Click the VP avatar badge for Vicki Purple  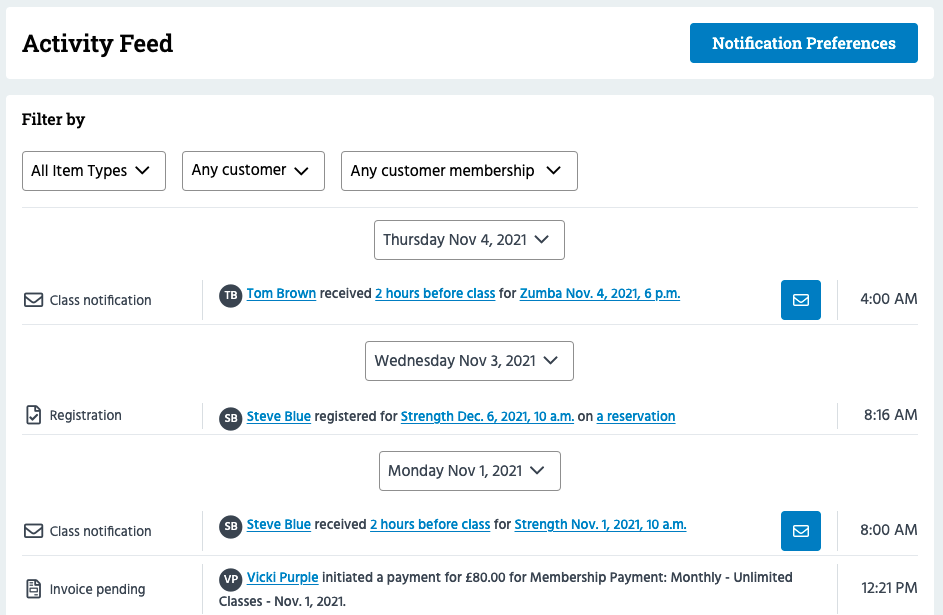point(231,577)
